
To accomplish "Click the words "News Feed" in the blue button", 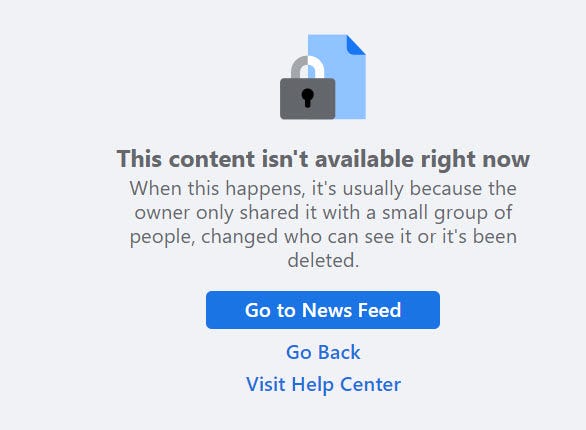I will tap(351, 310).
